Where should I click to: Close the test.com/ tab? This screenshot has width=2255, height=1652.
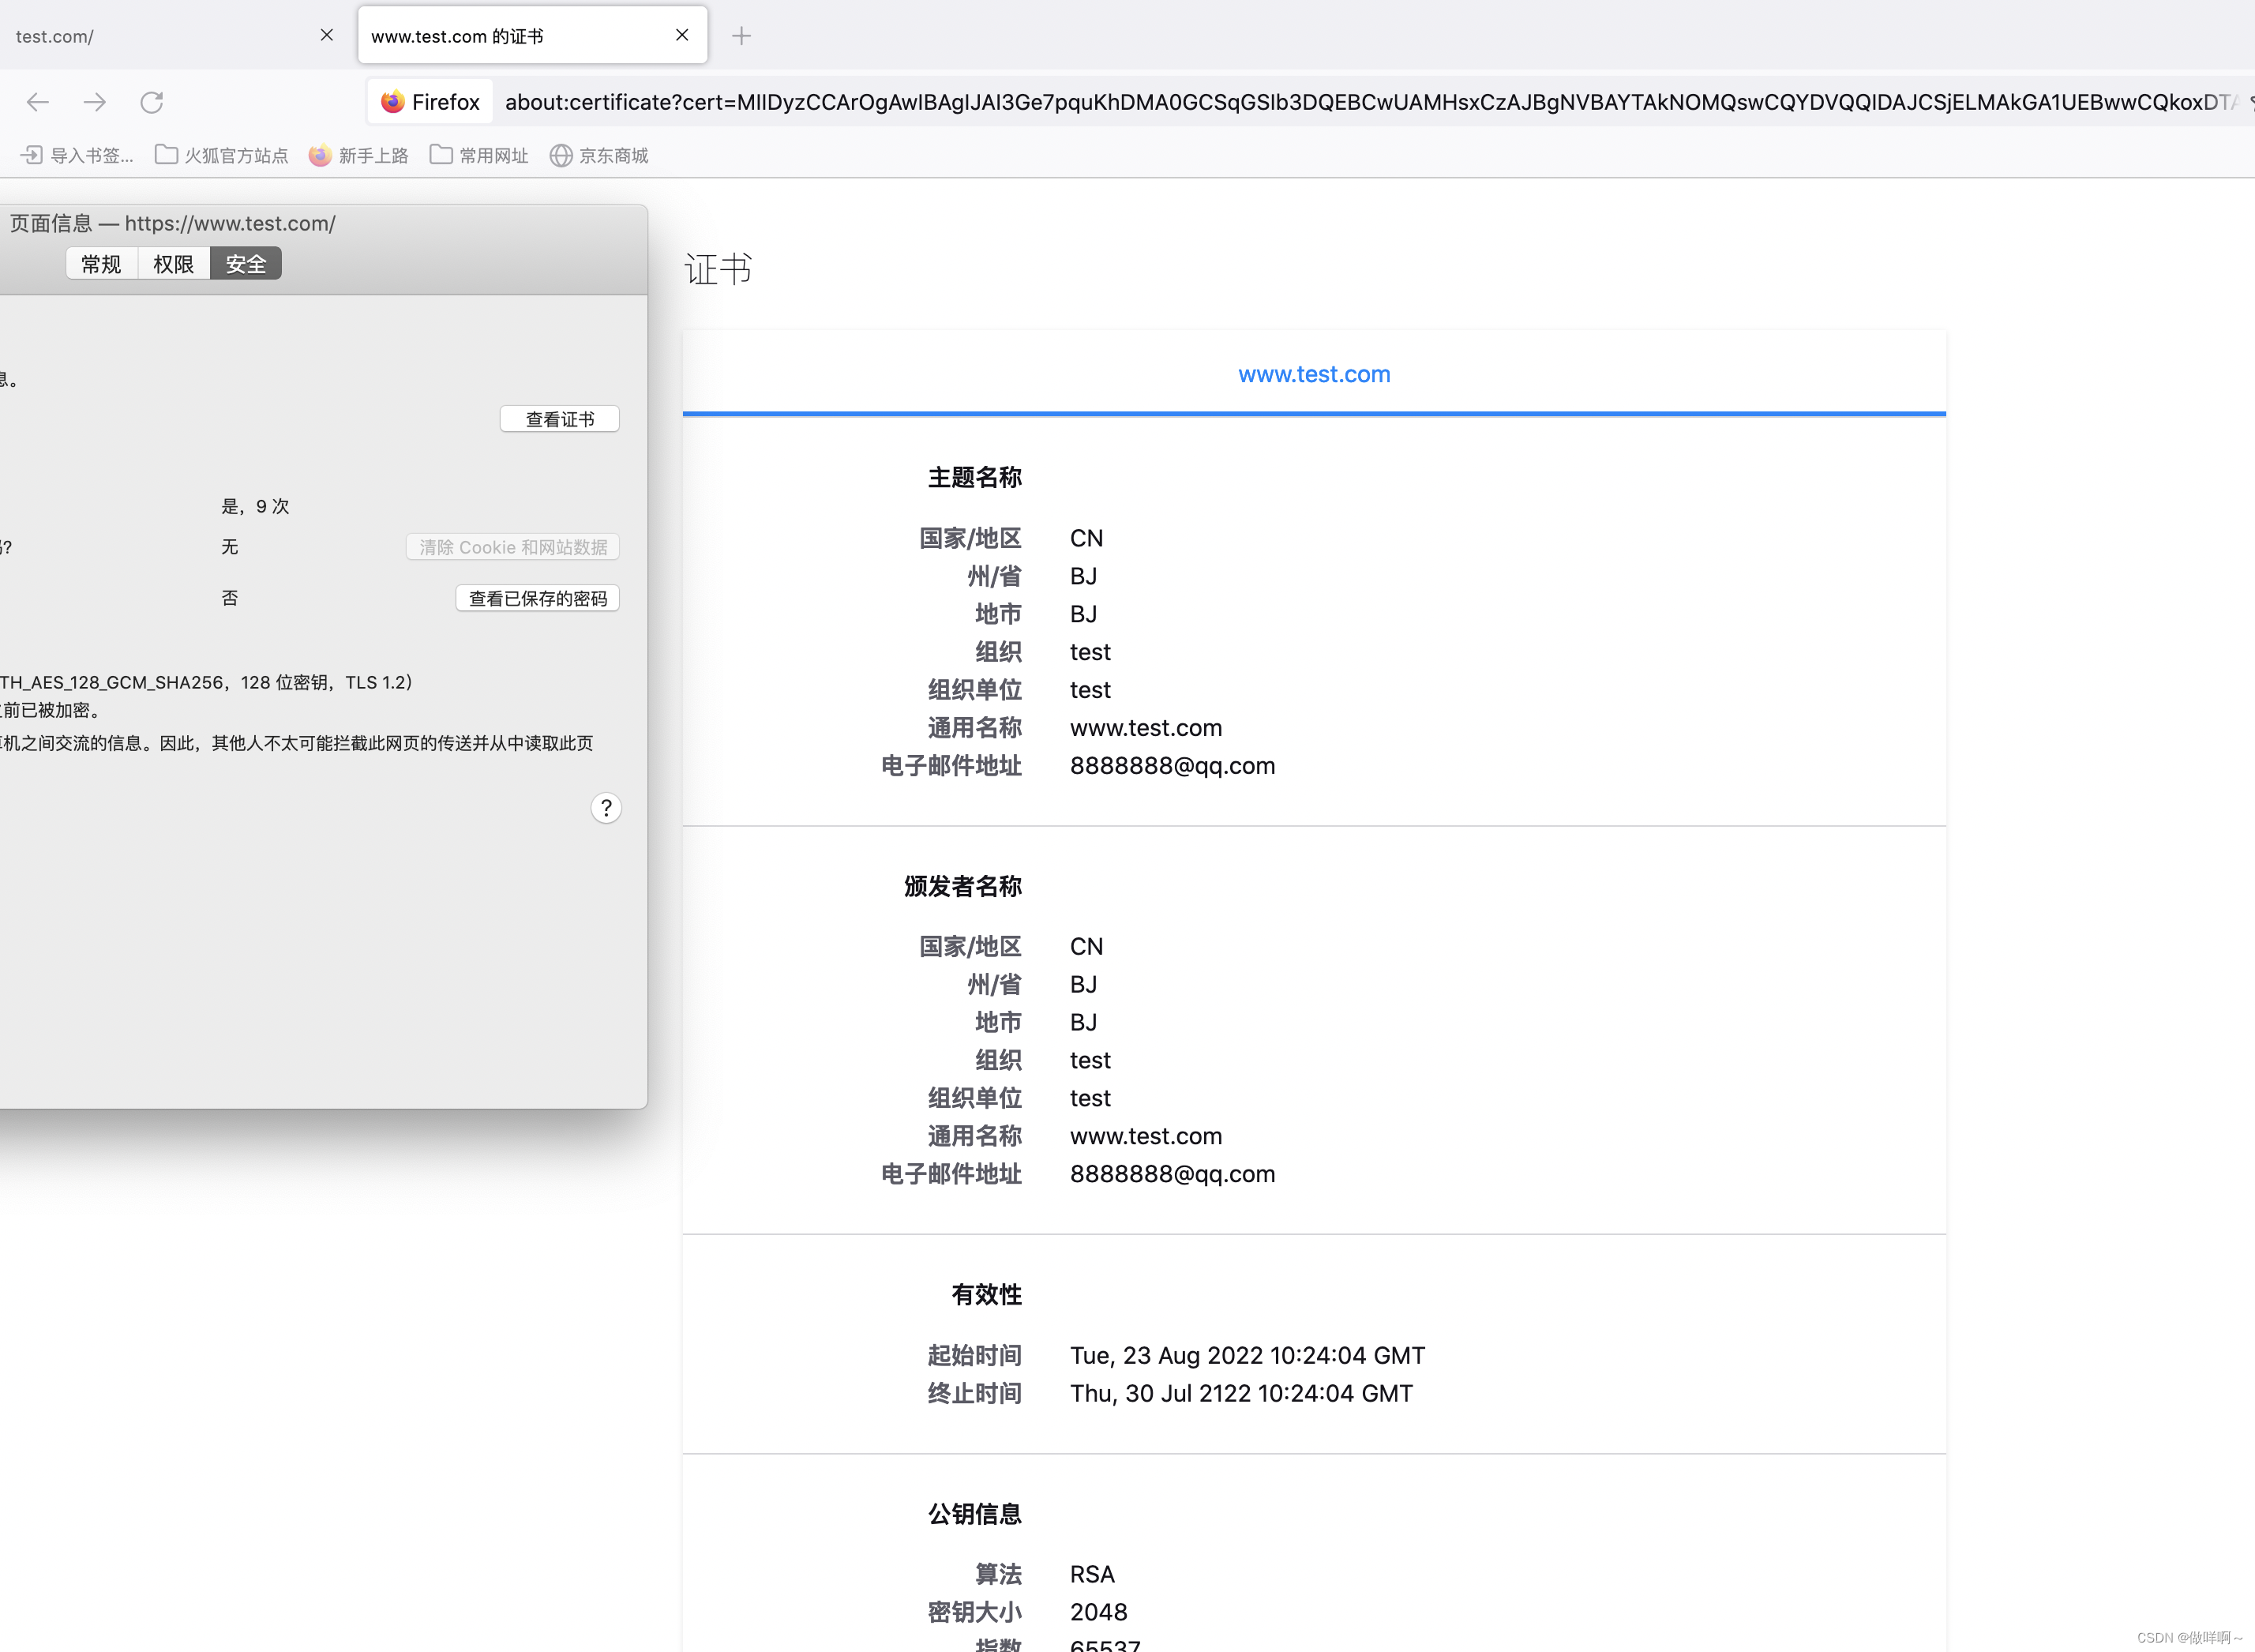point(327,35)
